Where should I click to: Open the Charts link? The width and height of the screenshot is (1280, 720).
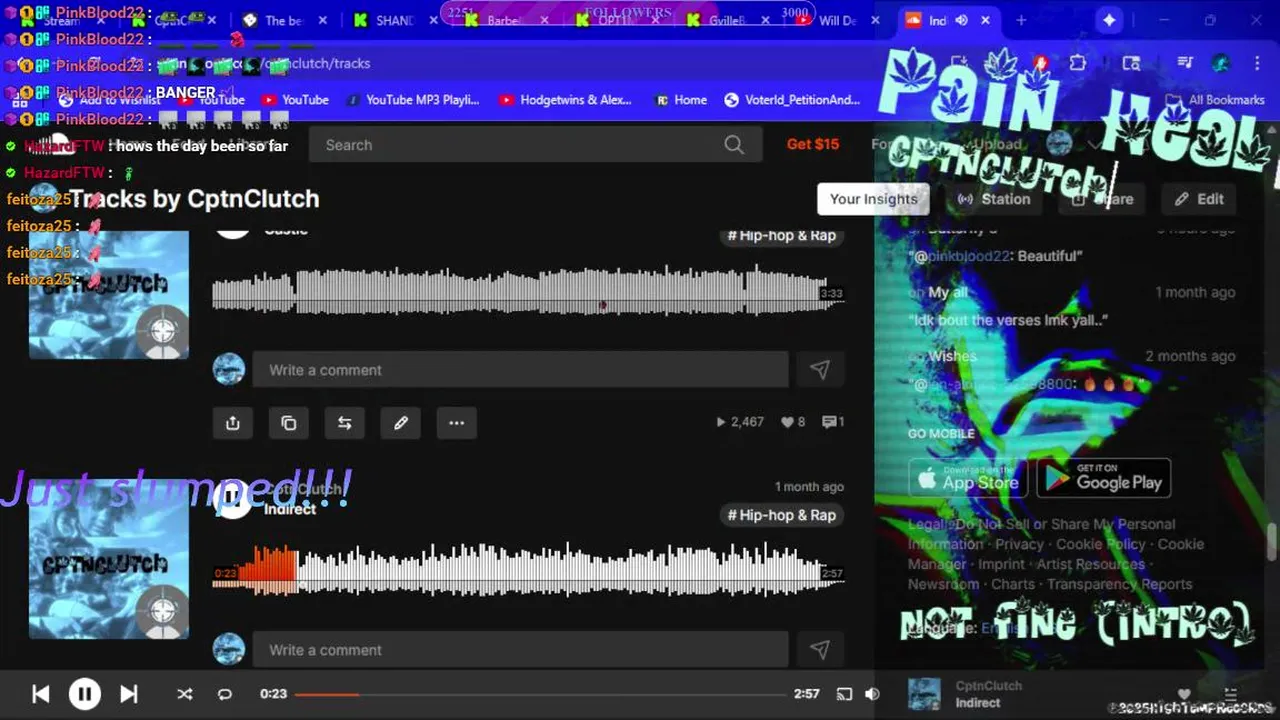tap(1013, 584)
